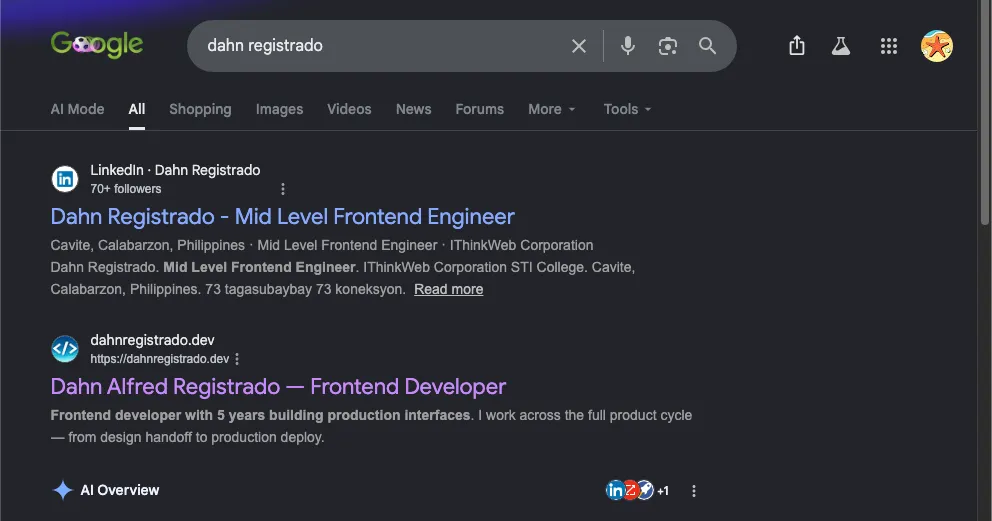
Task: Expand the Tools dropdown
Action: pos(627,109)
